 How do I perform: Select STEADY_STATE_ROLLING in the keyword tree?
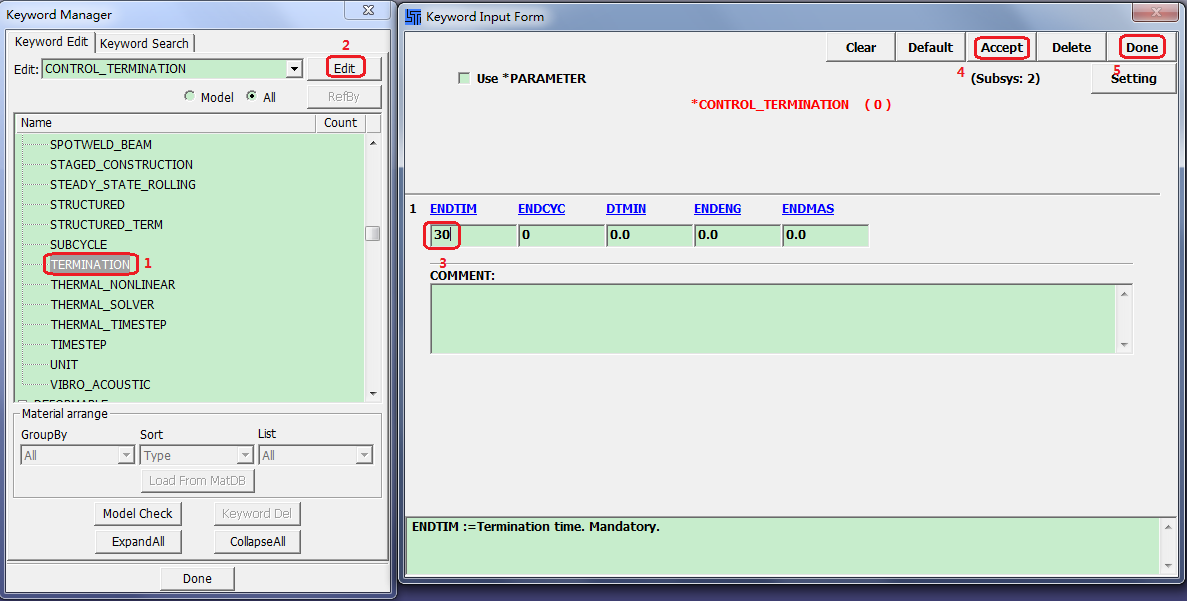click(x=123, y=185)
